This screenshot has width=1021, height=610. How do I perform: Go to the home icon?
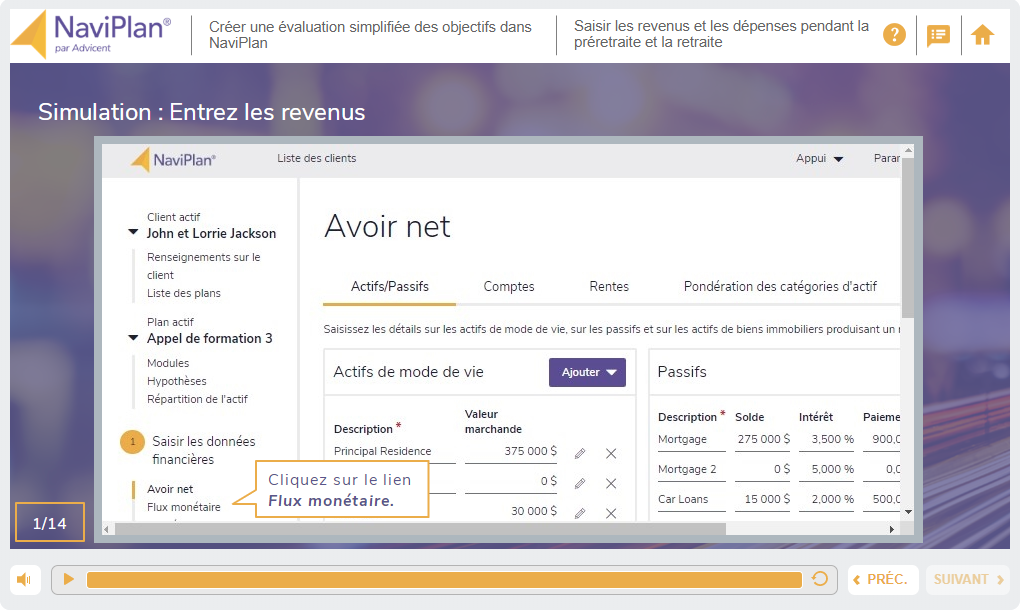point(983,35)
